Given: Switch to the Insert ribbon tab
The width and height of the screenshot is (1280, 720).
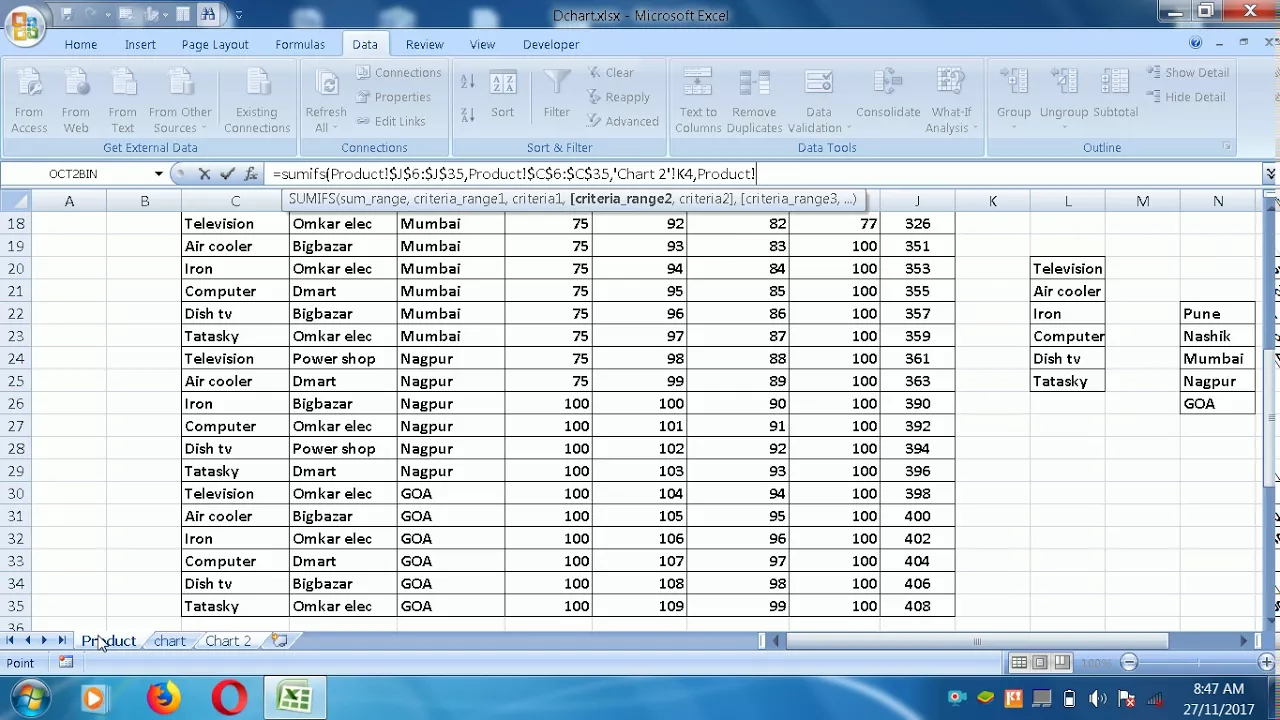Looking at the screenshot, I should click(x=140, y=44).
